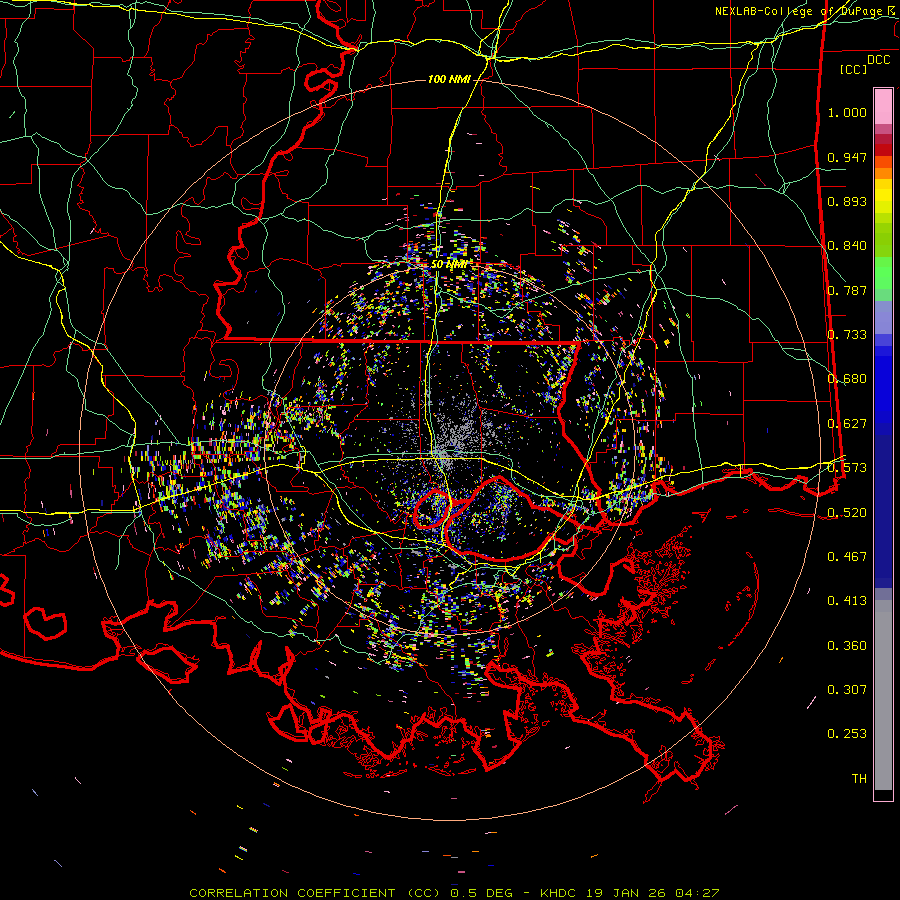This screenshot has width=900, height=900.
Task: Click the DCC label above the color scale
Action: (x=878, y=60)
